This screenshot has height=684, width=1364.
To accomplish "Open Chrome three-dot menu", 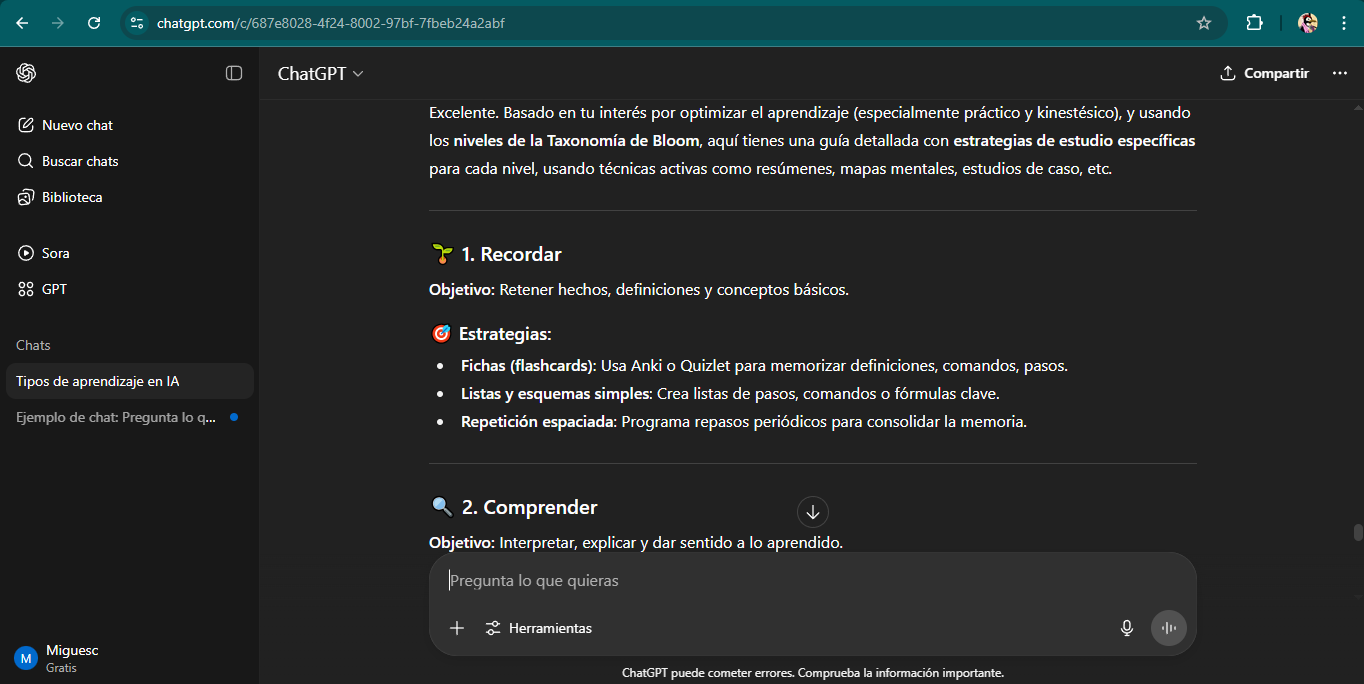I will coord(1343,23).
